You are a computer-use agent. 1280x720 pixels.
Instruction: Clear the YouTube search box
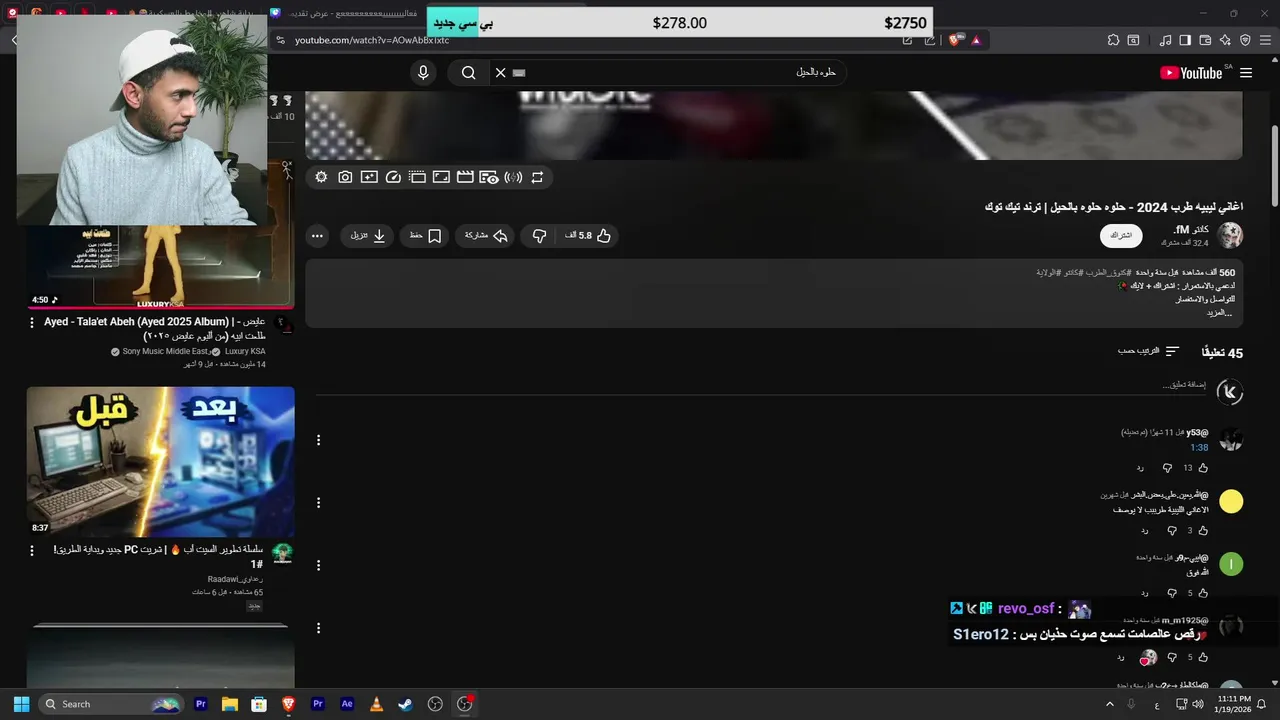point(501,73)
